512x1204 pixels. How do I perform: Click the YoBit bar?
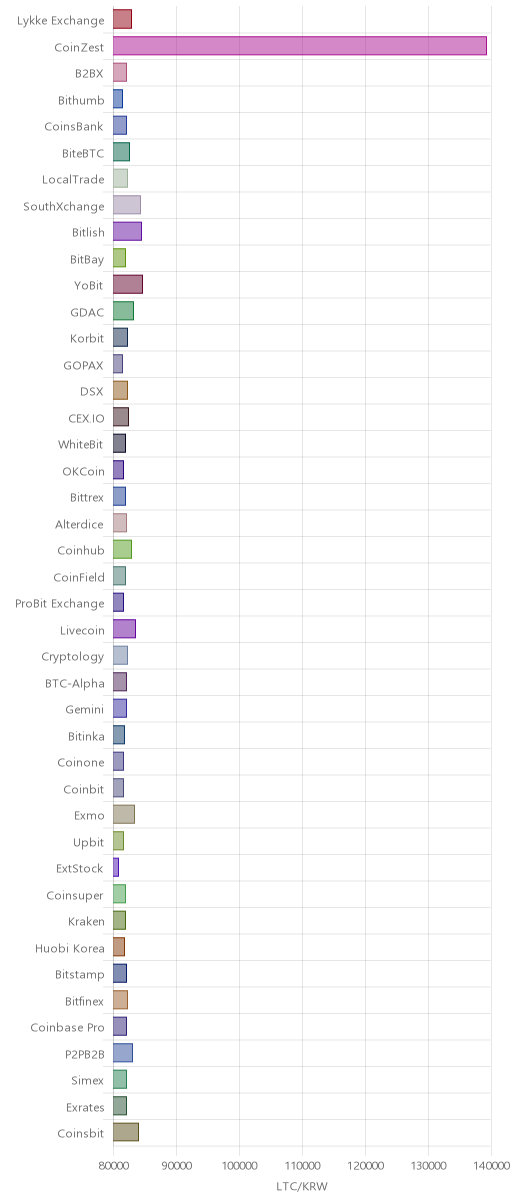coord(128,284)
